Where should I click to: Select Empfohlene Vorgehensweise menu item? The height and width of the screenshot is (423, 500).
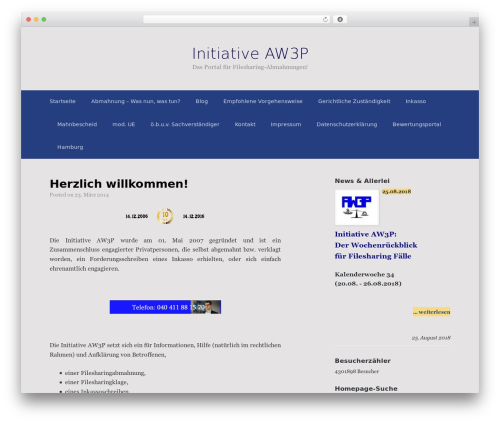coord(263,101)
